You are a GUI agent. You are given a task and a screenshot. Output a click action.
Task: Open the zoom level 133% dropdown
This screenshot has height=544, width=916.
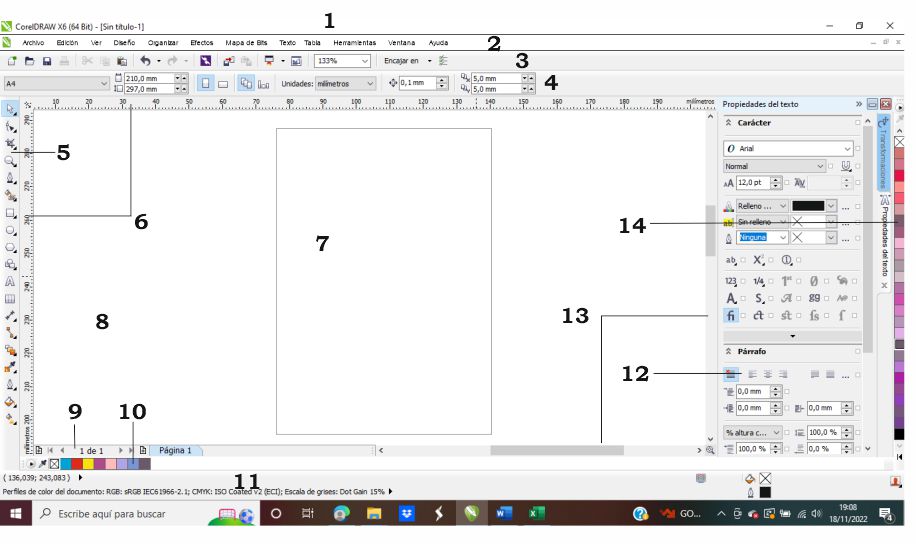click(365, 61)
